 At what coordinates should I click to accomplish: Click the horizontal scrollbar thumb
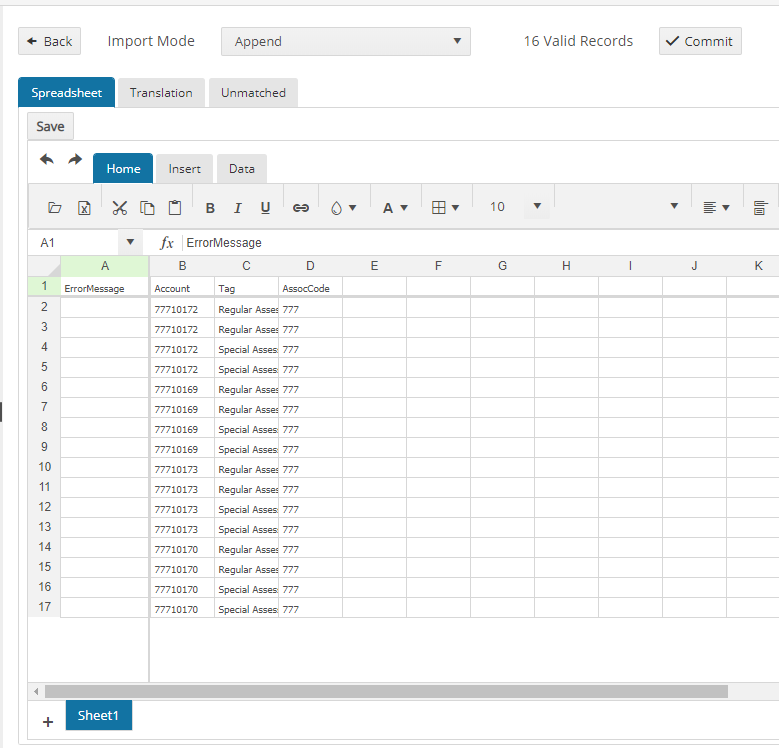(386, 691)
